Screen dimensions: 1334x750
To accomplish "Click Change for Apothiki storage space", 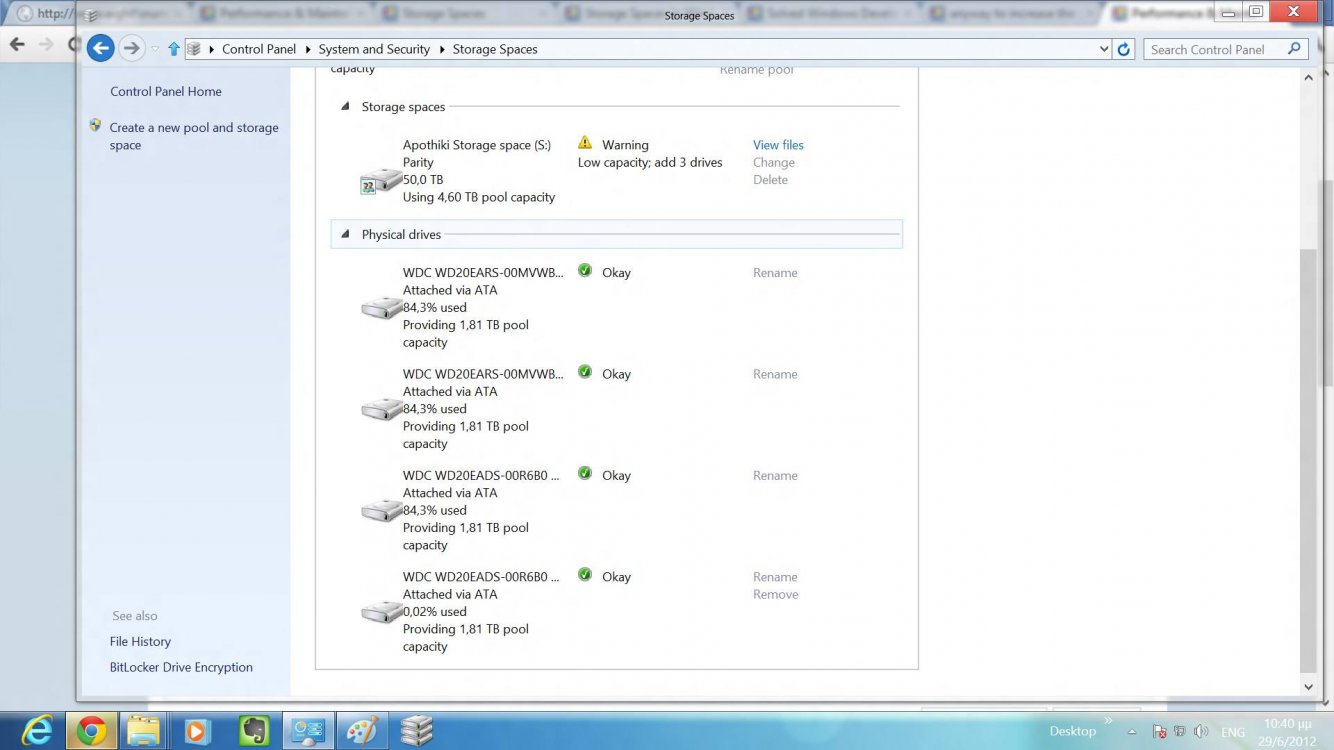I will (774, 162).
